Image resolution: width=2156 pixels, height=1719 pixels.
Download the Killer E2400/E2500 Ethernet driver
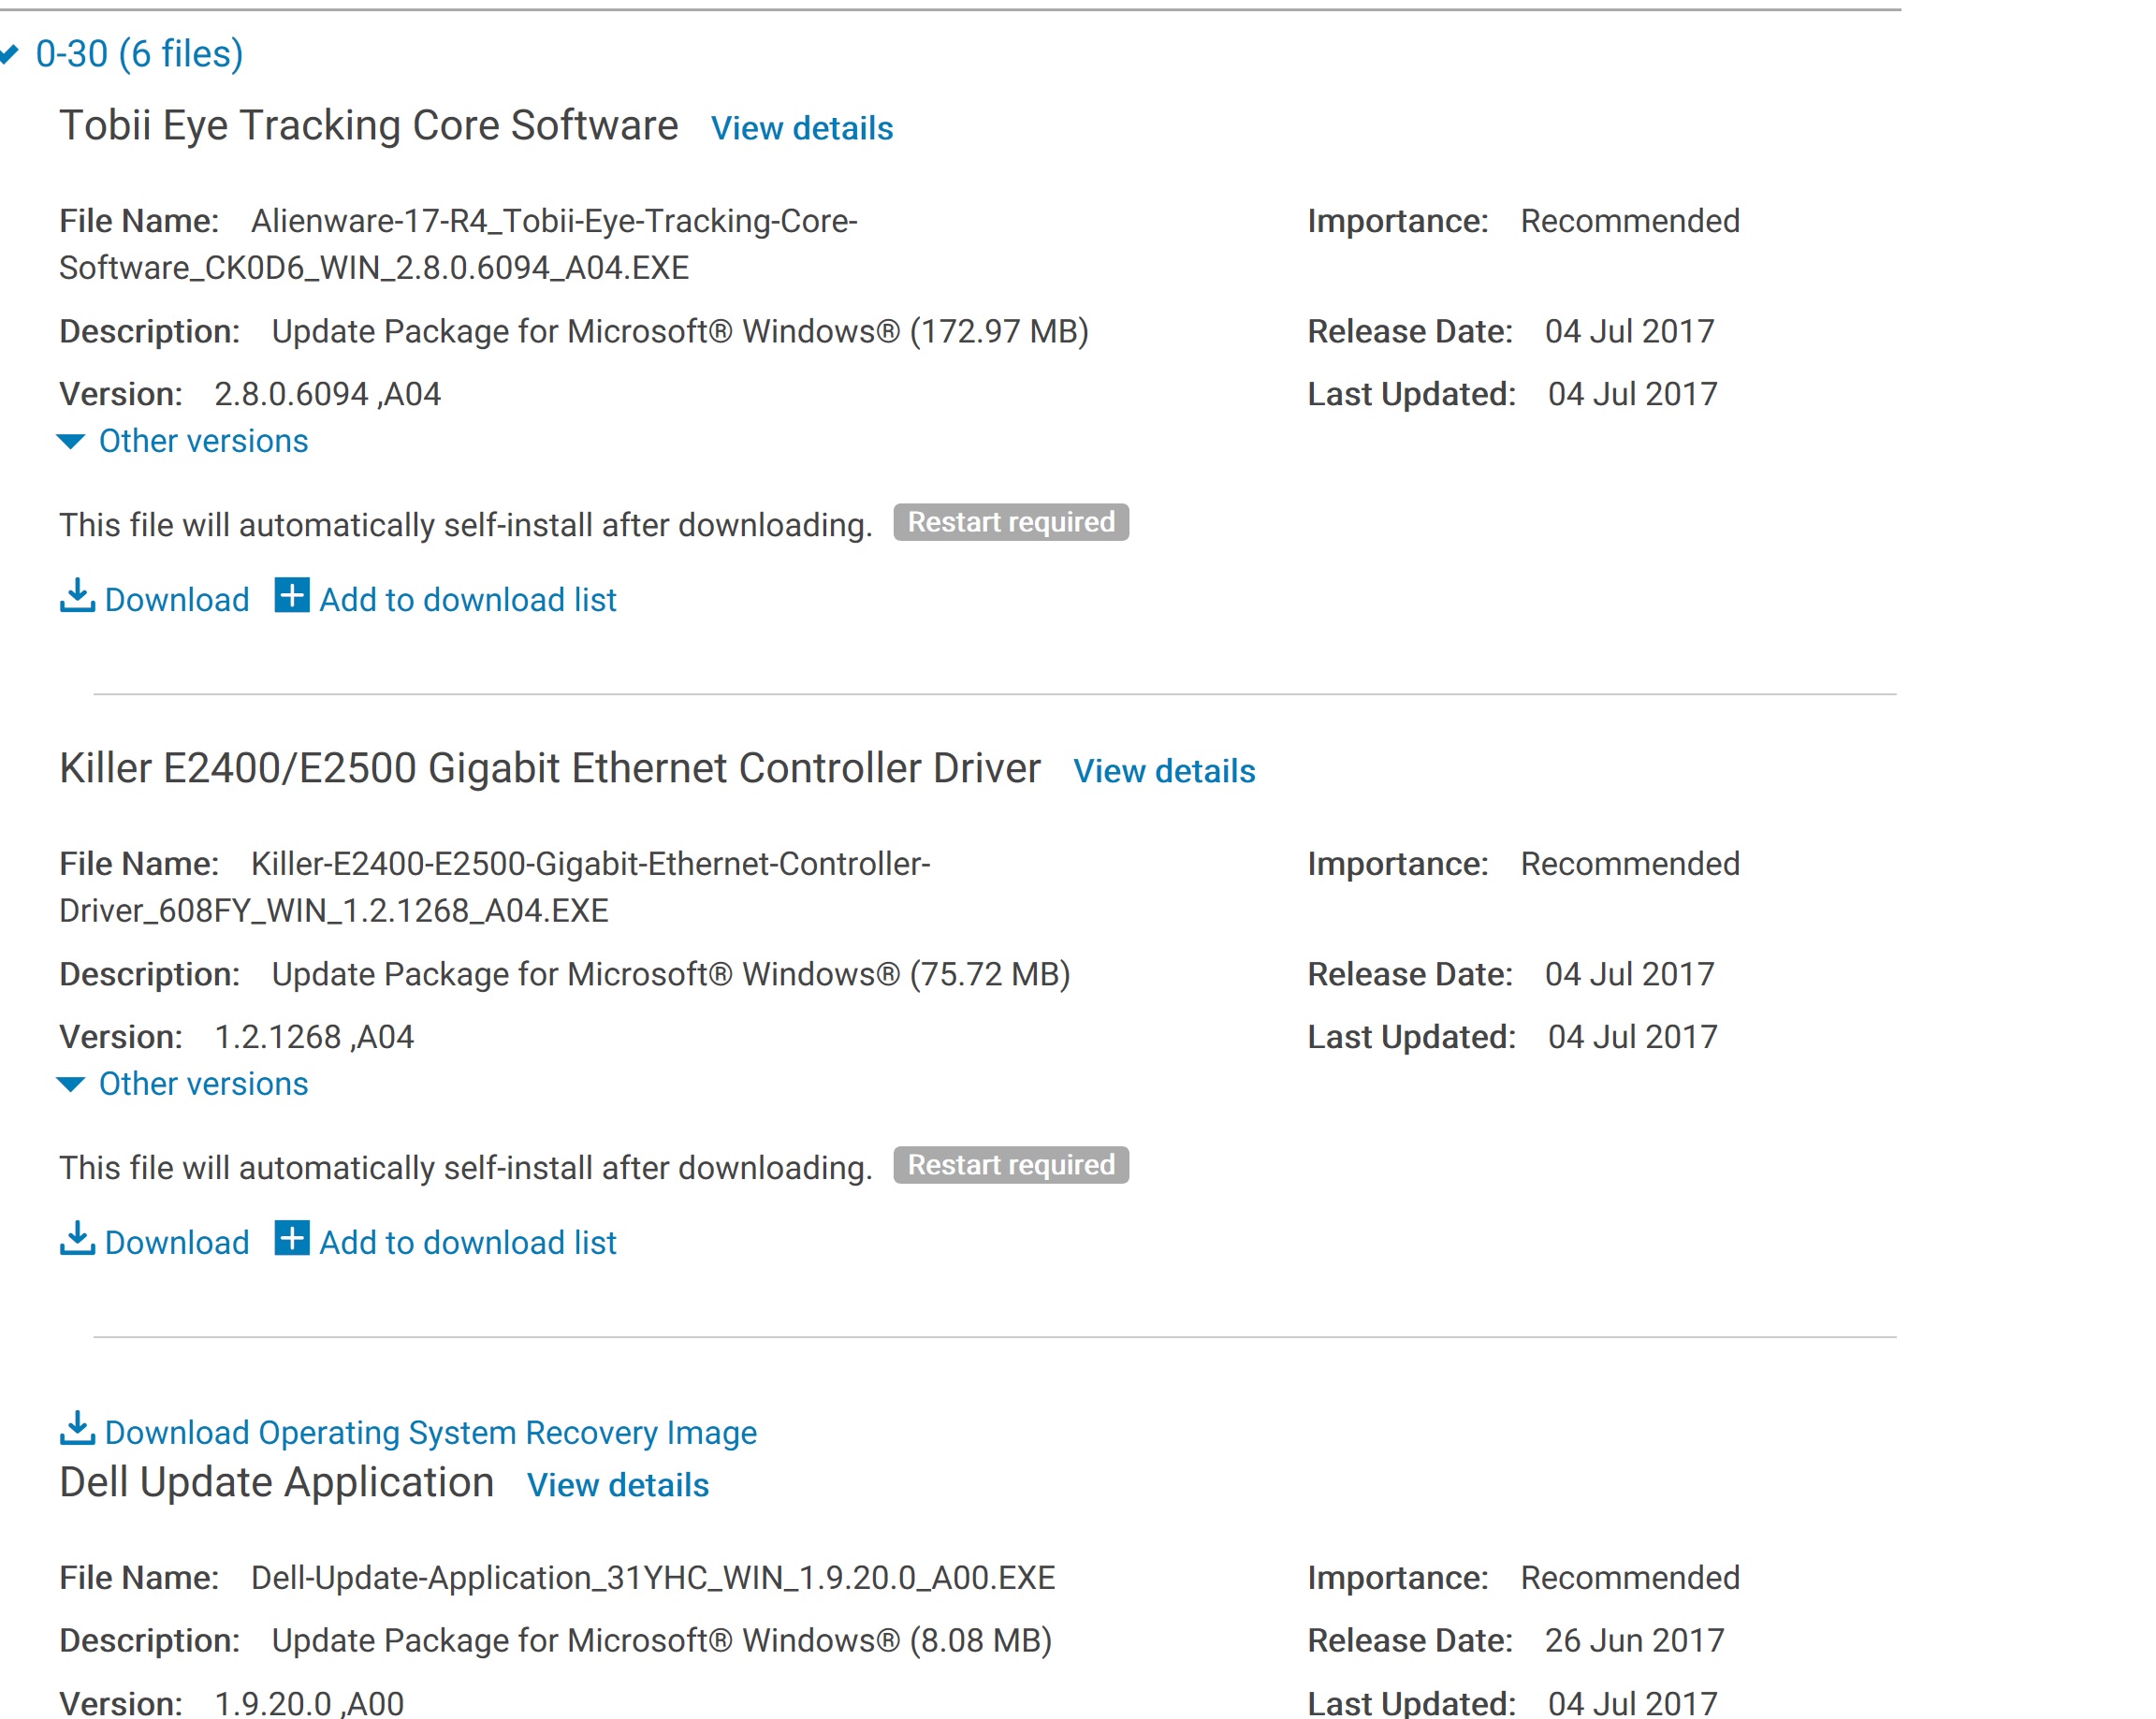pos(177,1243)
